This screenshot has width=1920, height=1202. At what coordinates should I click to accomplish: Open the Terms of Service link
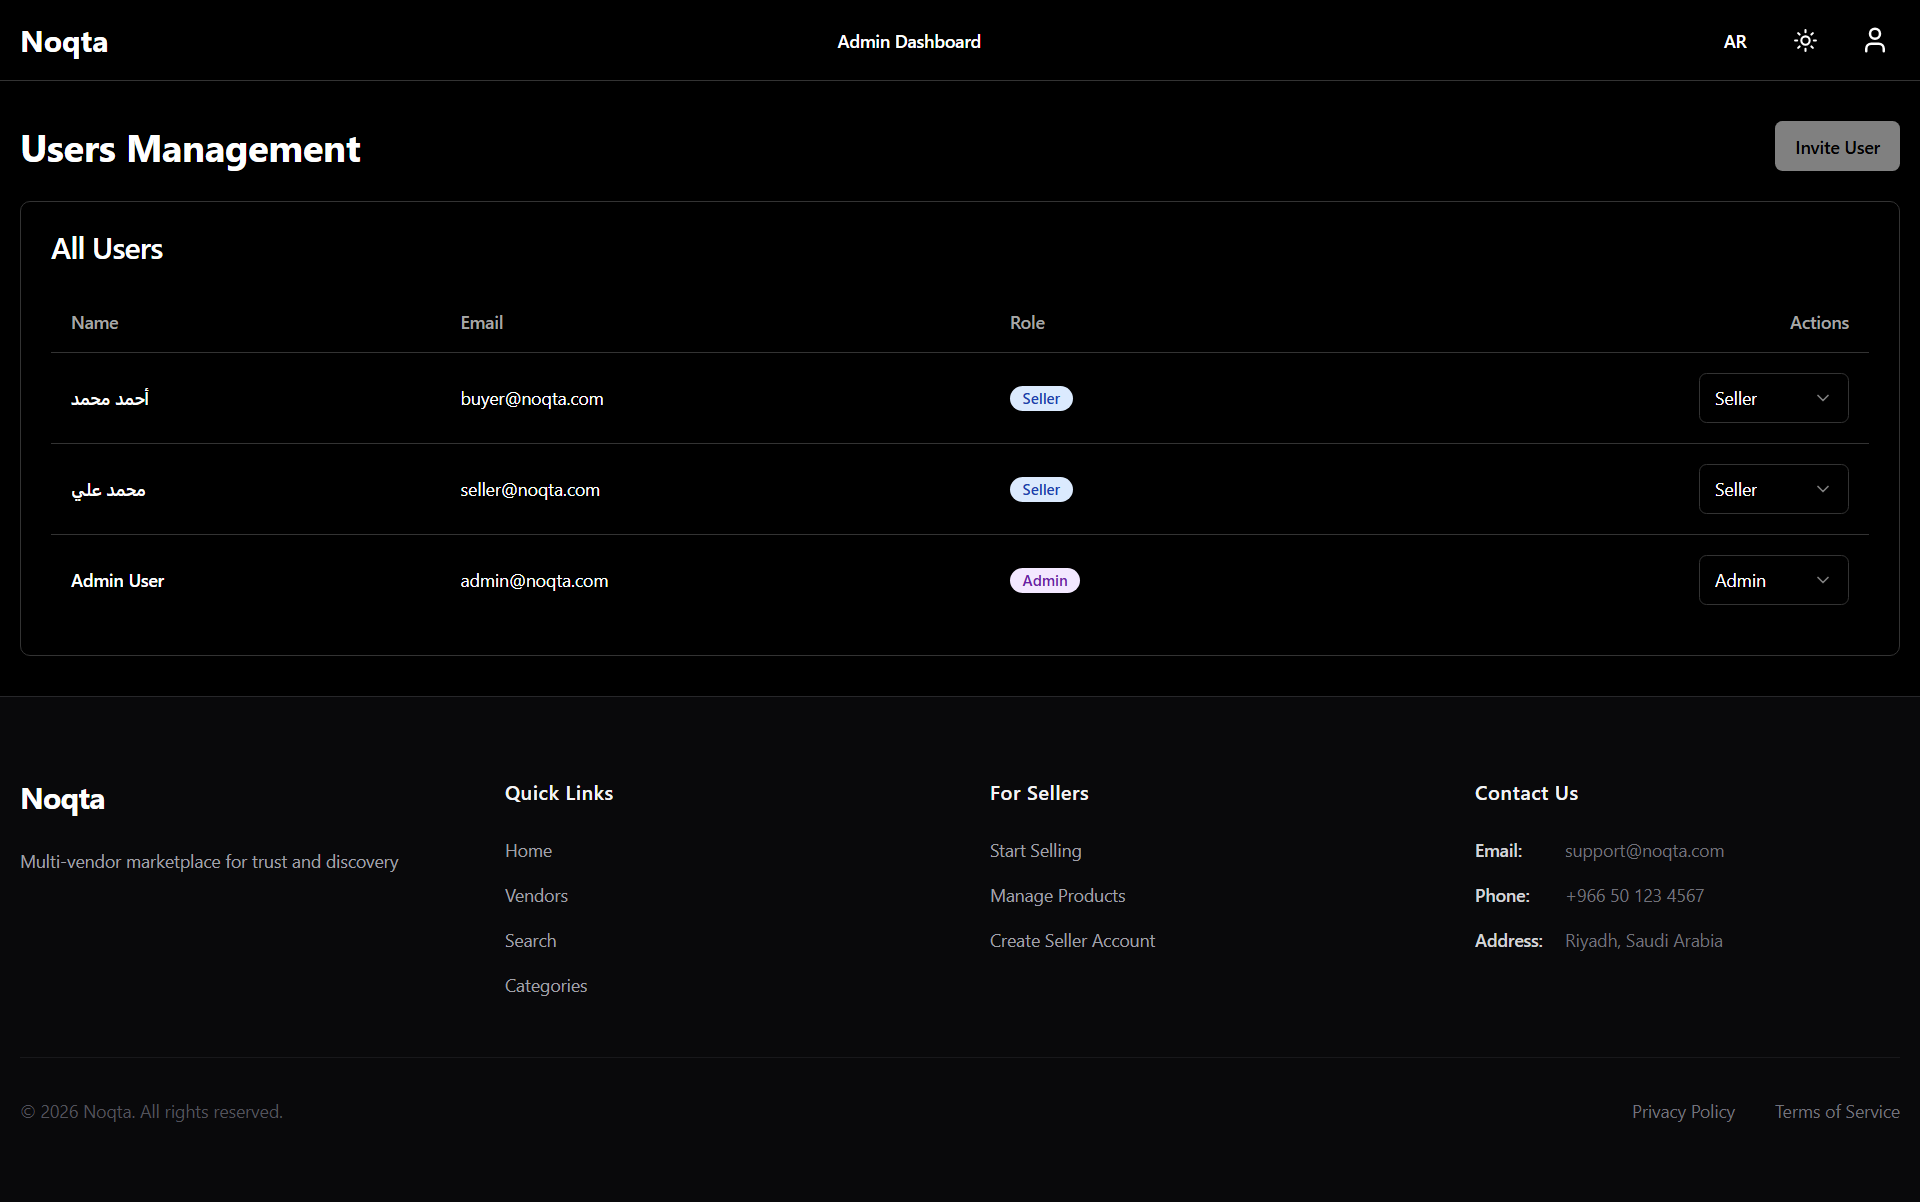(1837, 1111)
